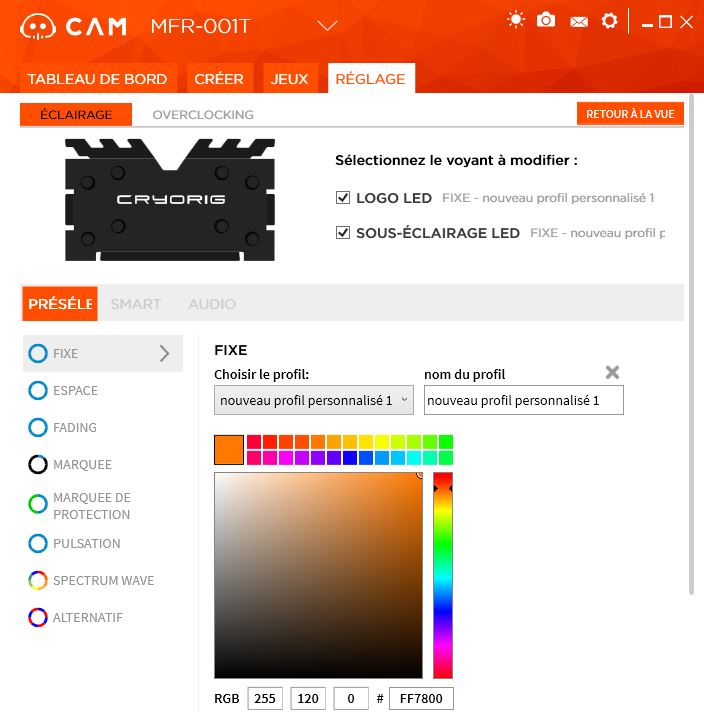This screenshot has height=712, width=704.
Task: Select the ALTERNATIF lighting mode
Action: pyautogui.click(x=103, y=618)
